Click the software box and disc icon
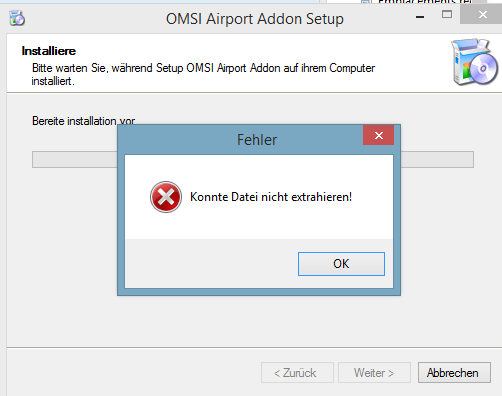Viewport: 502px width, 396px height. 474,62
